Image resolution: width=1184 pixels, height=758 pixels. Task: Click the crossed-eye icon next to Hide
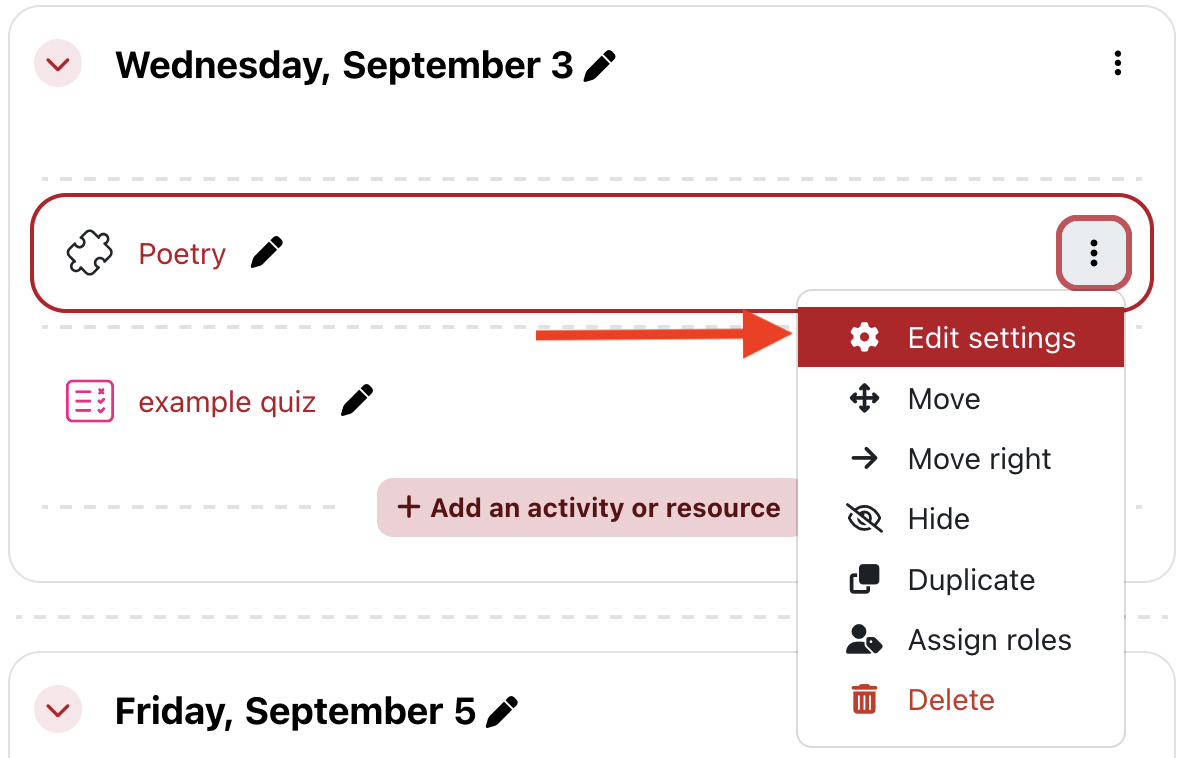pyautogui.click(x=866, y=518)
